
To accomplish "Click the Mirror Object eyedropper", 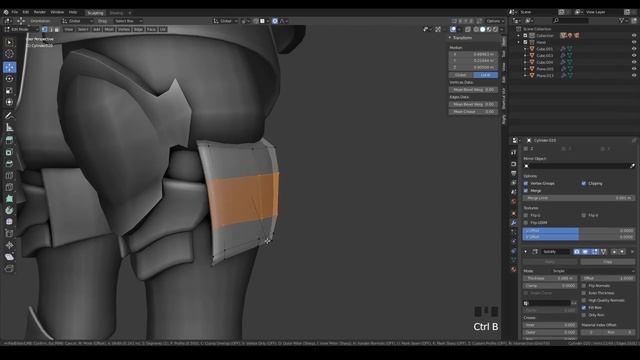I will tap(632, 166).
